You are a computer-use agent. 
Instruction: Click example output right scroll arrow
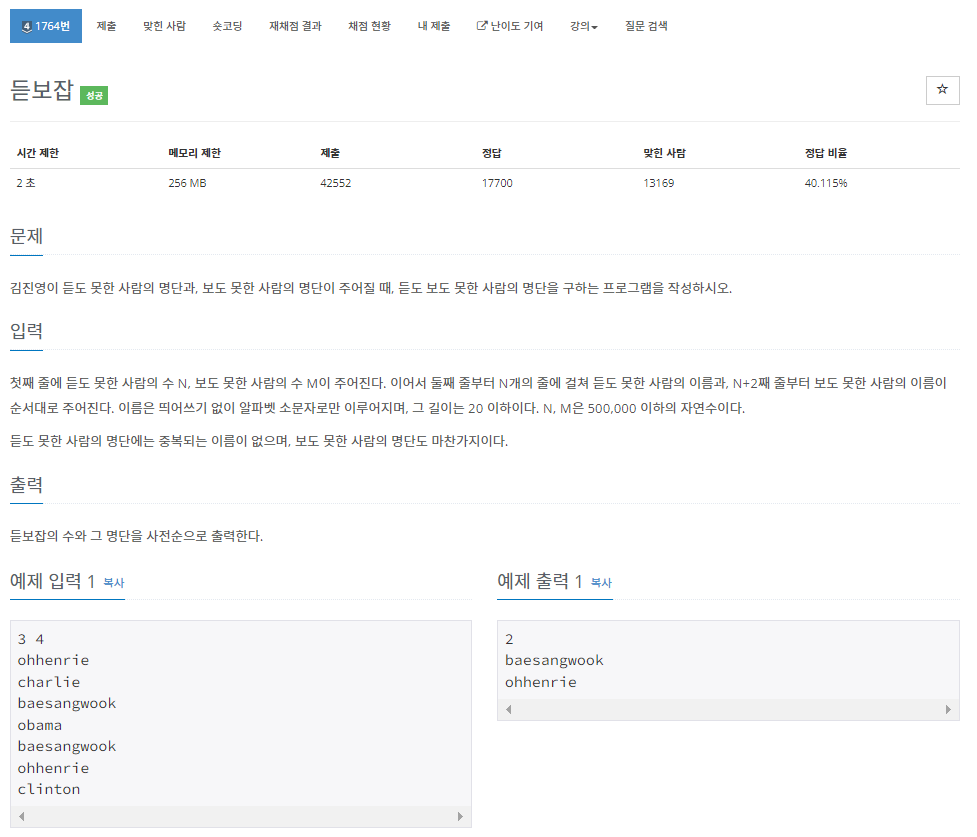click(x=948, y=709)
